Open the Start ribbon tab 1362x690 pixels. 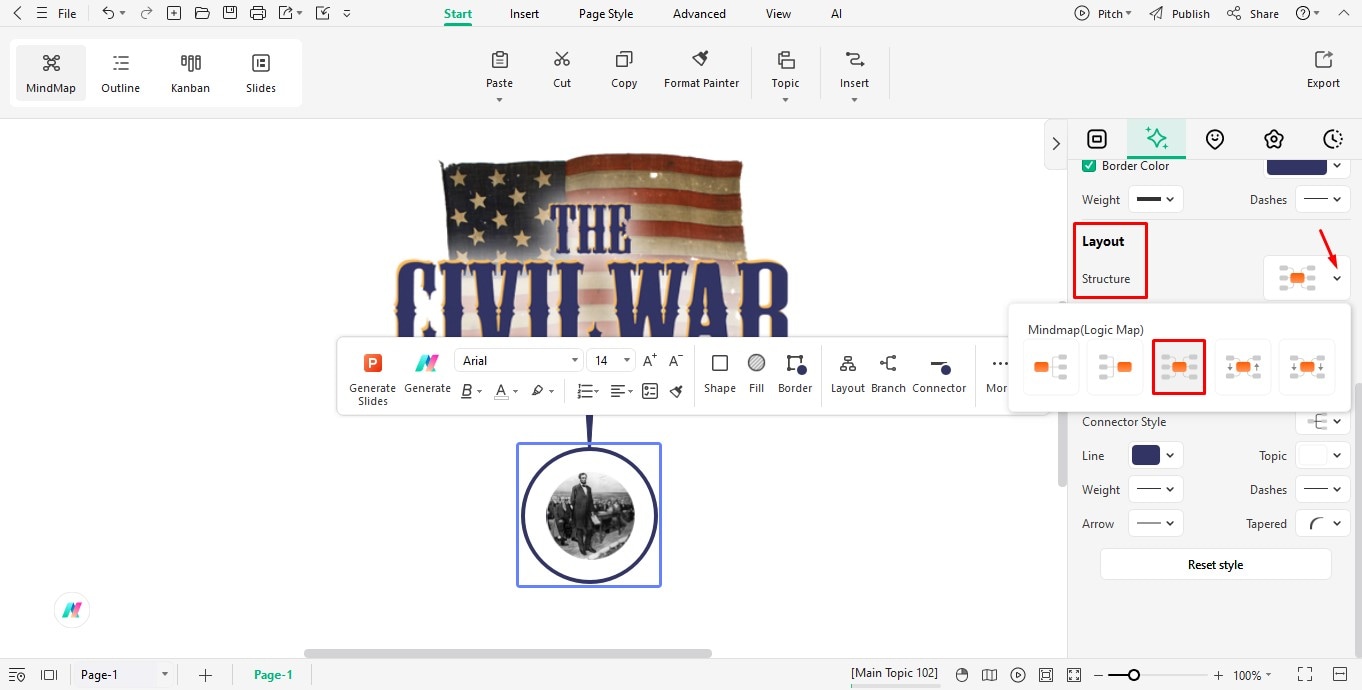tap(458, 14)
